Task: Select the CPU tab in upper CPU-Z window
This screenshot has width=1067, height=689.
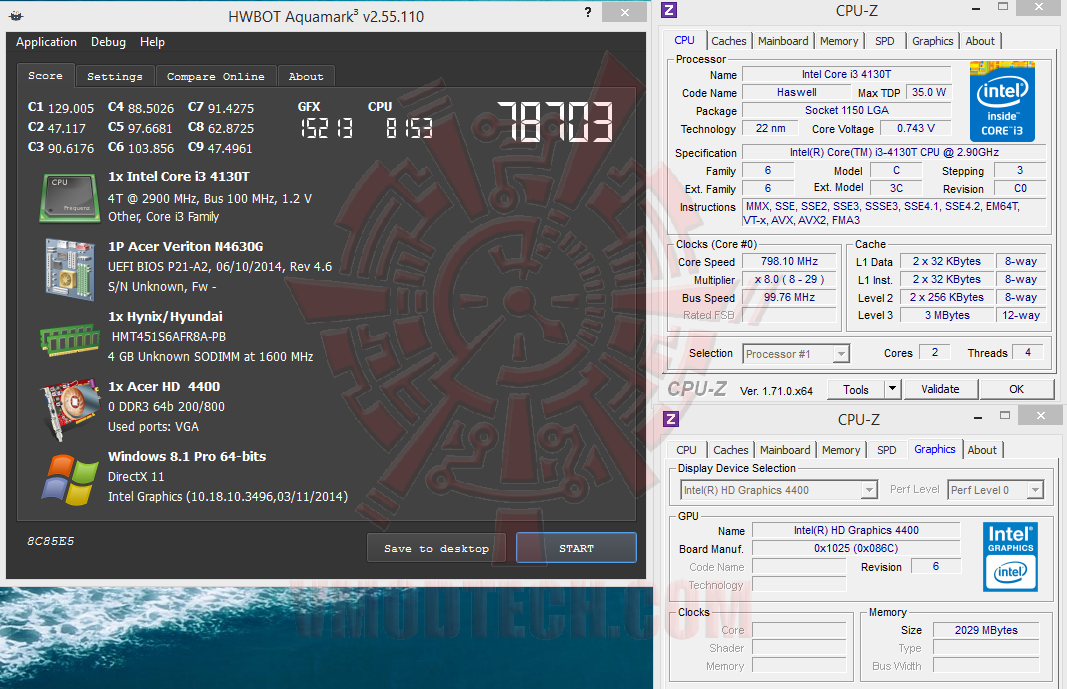Action: point(685,40)
